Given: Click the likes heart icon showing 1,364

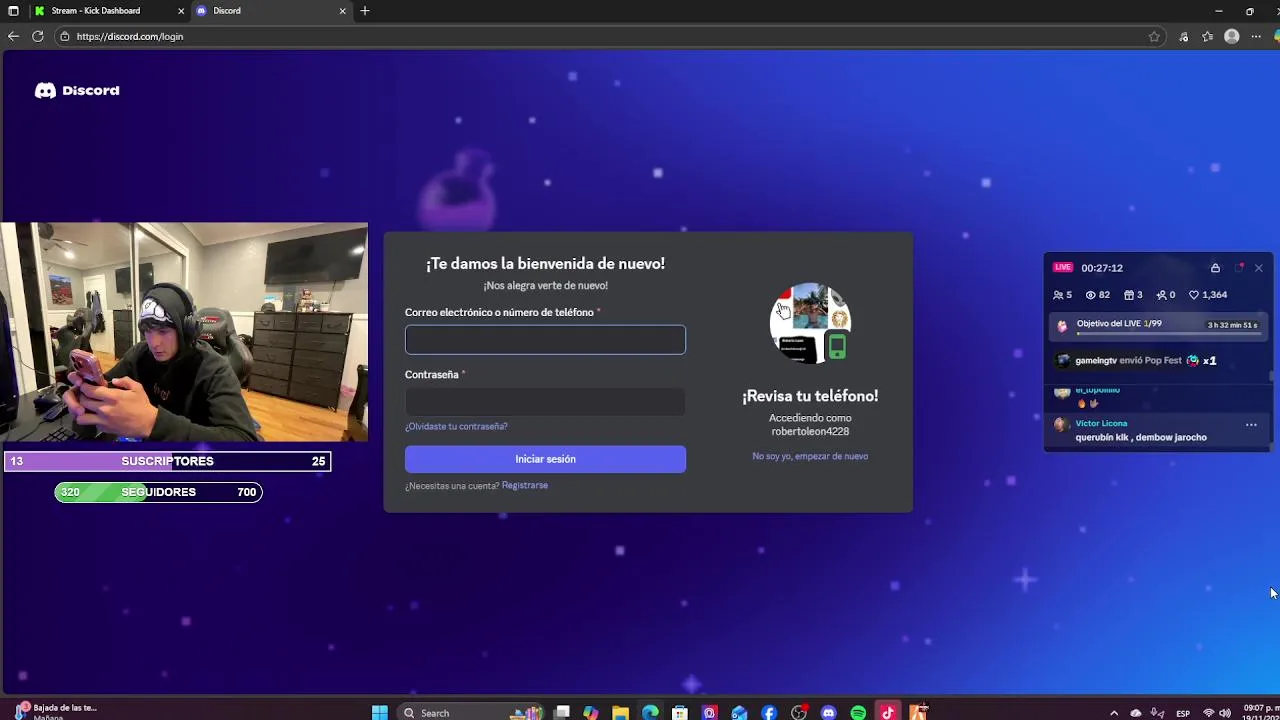Looking at the screenshot, I should pos(1194,295).
